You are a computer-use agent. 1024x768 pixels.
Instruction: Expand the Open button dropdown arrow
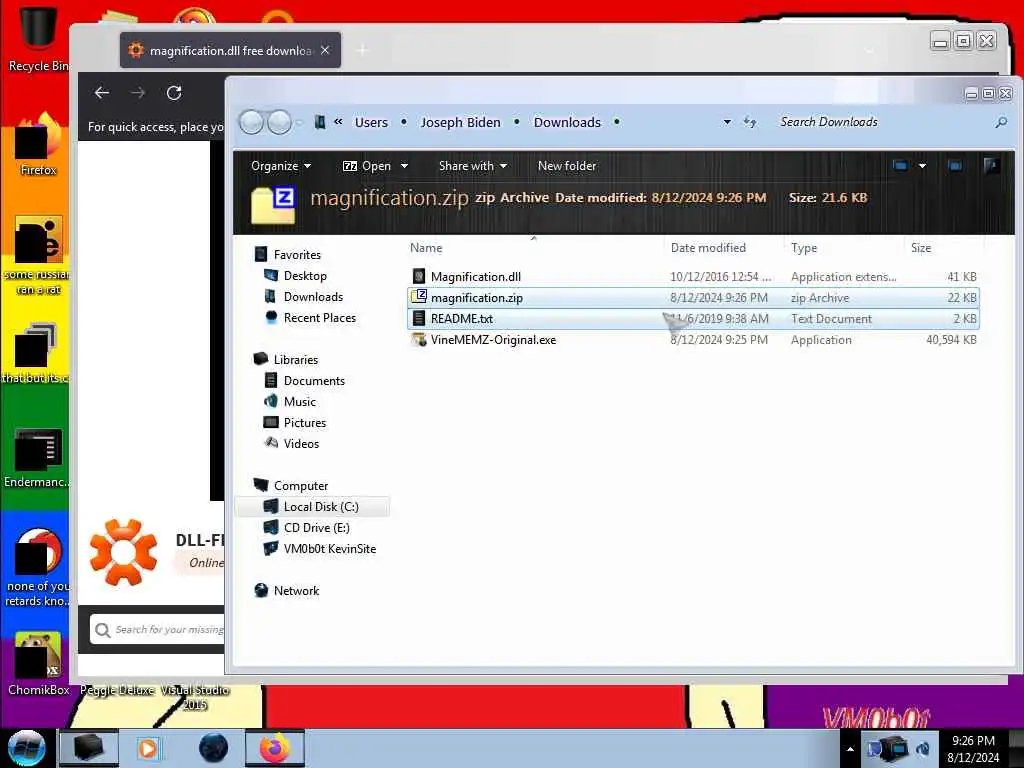click(404, 166)
